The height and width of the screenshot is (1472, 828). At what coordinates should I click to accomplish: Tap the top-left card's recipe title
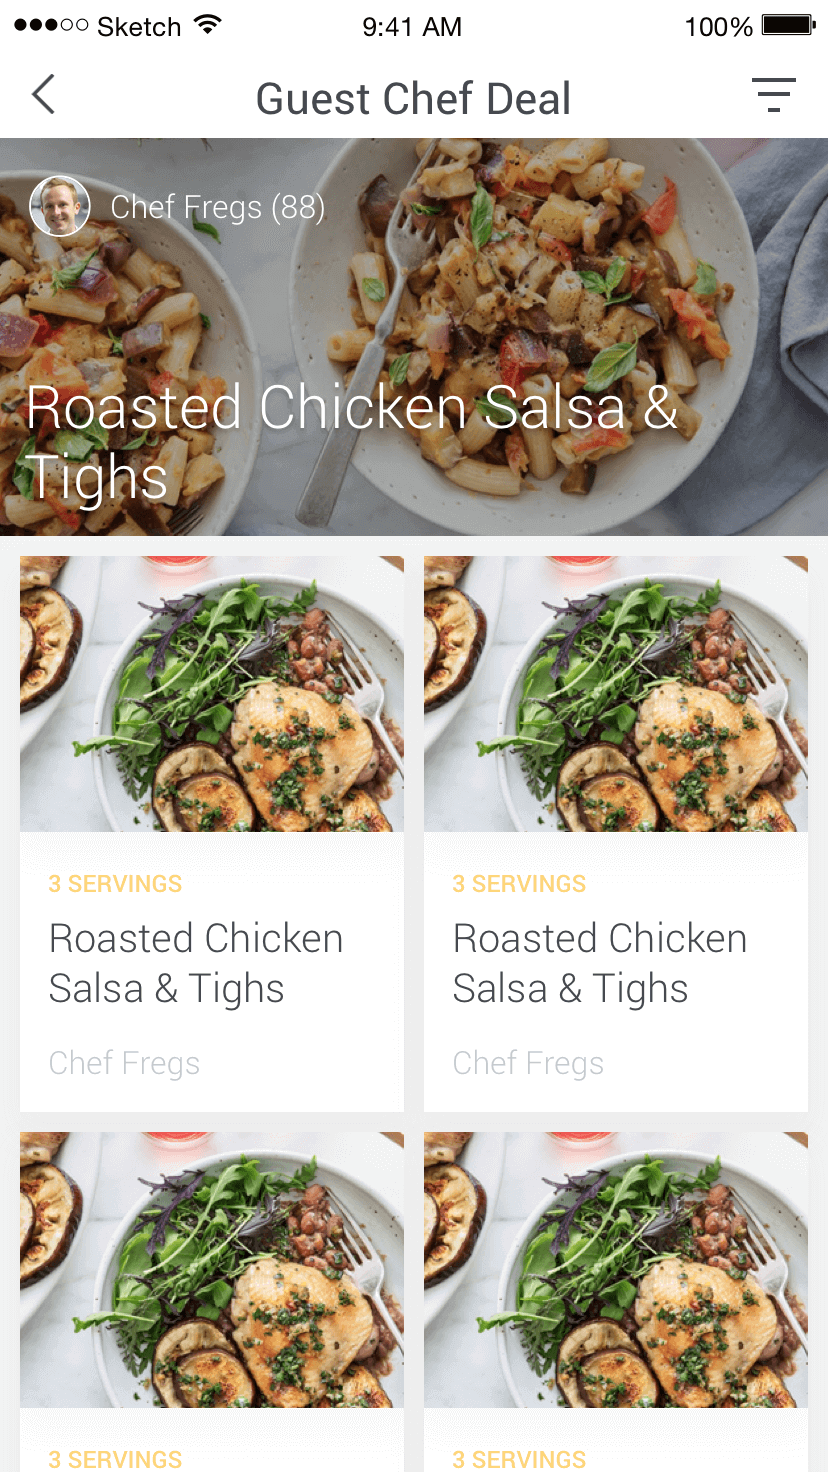[196, 964]
